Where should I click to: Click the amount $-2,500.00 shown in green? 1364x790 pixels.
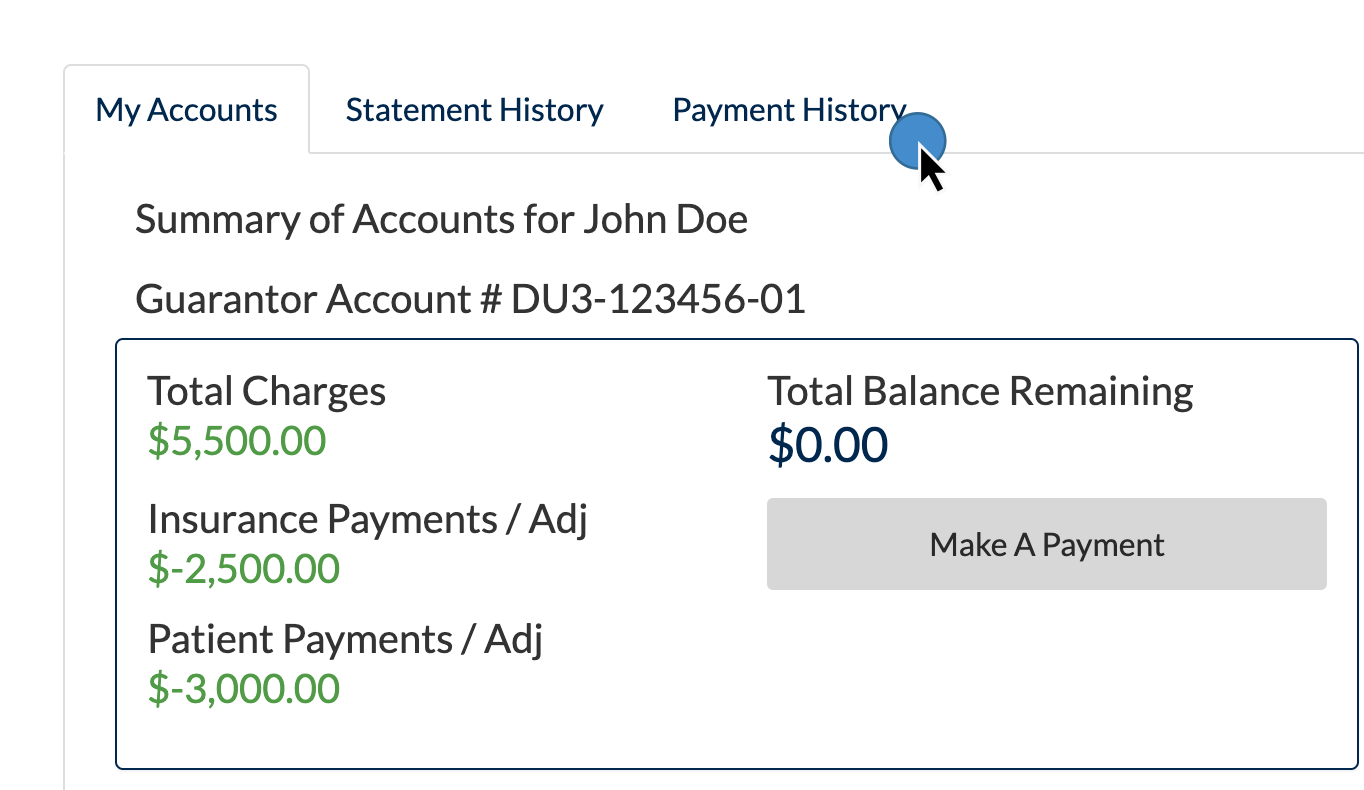point(244,568)
